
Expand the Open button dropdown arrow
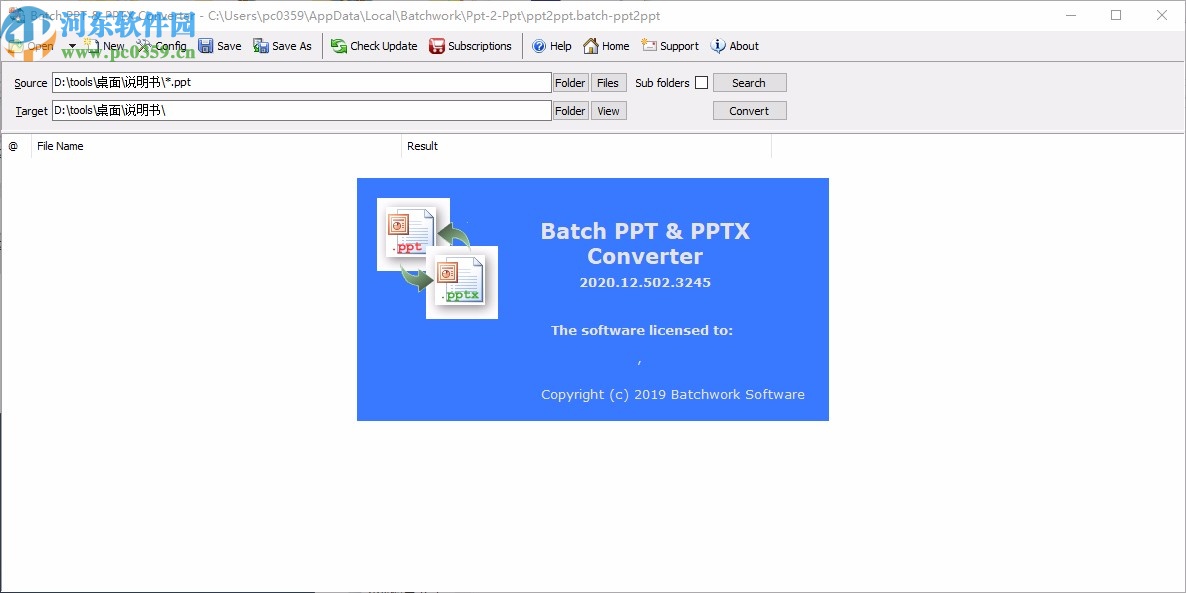pos(71,46)
